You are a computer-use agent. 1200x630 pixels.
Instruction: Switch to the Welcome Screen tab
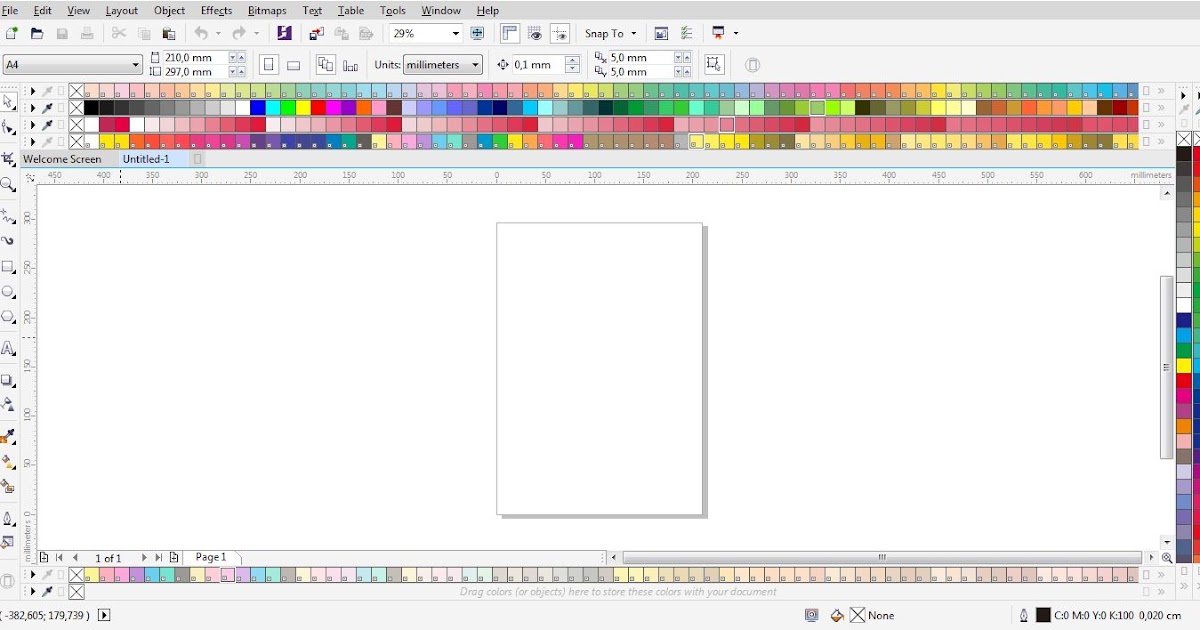[62, 158]
